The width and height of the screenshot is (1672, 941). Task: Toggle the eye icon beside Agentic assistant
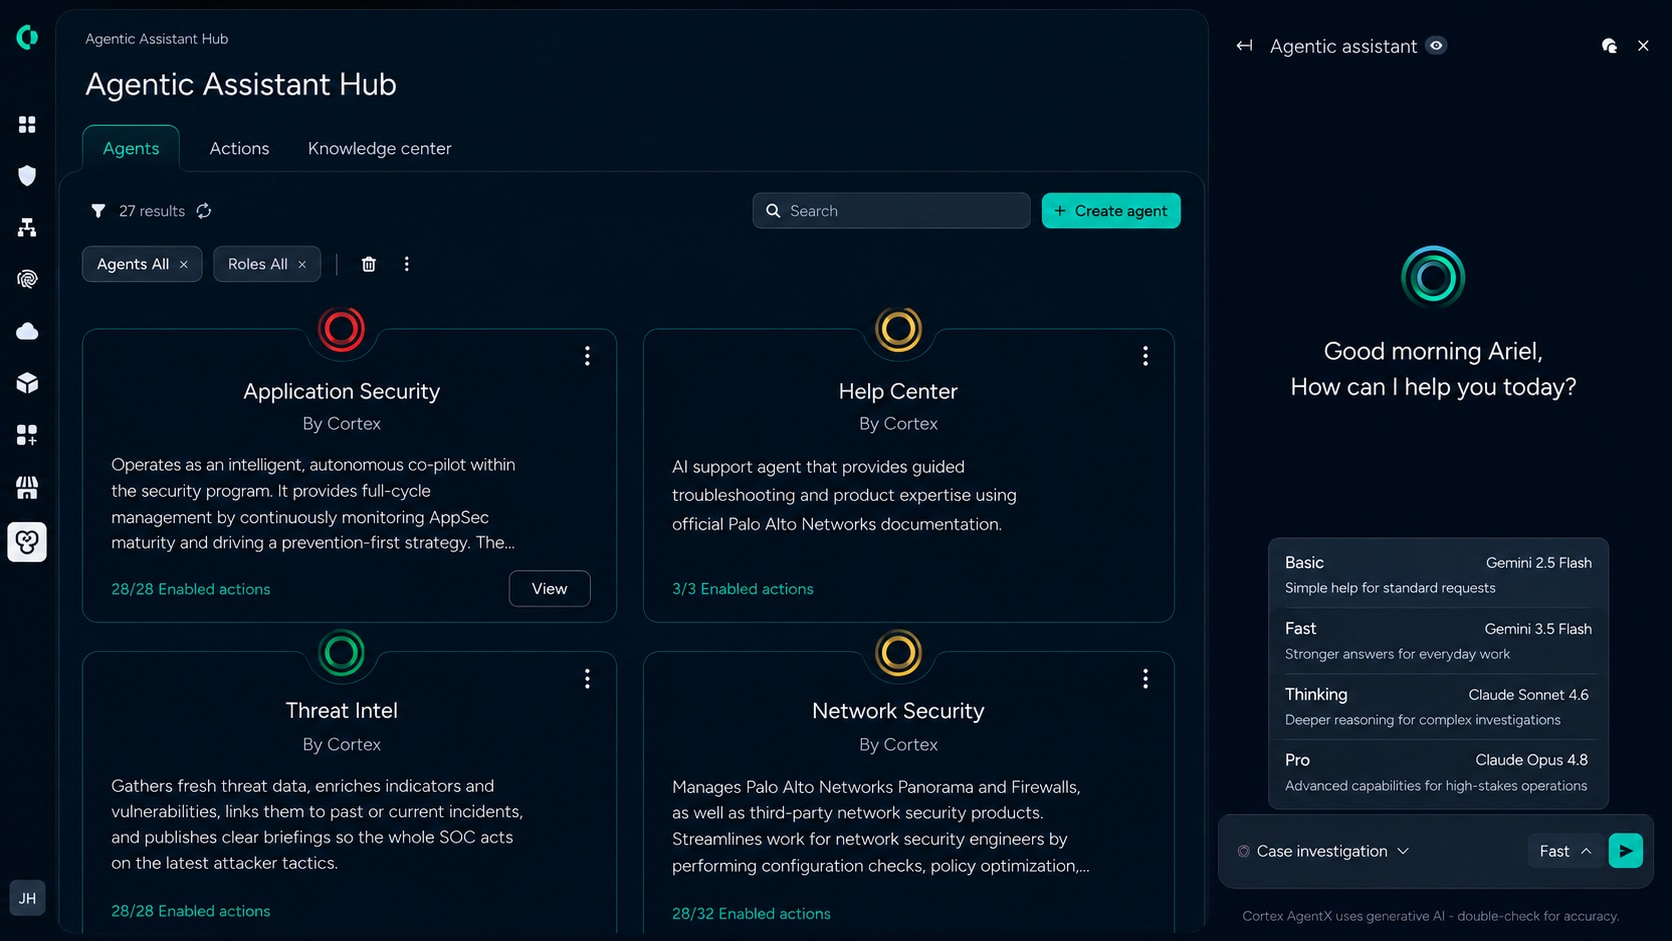click(1436, 46)
